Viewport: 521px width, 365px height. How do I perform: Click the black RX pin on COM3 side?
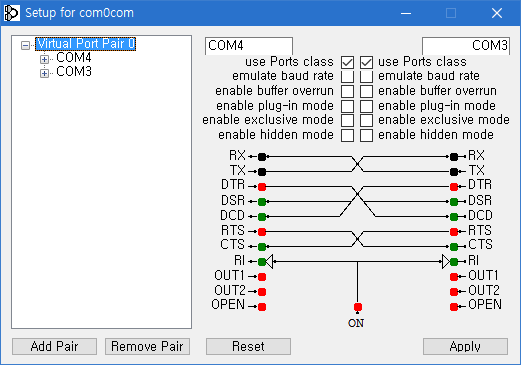tap(454, 156)
